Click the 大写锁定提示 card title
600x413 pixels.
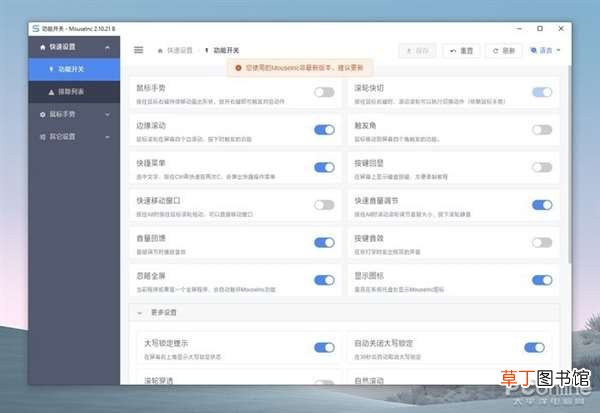(x=166, y=343)
